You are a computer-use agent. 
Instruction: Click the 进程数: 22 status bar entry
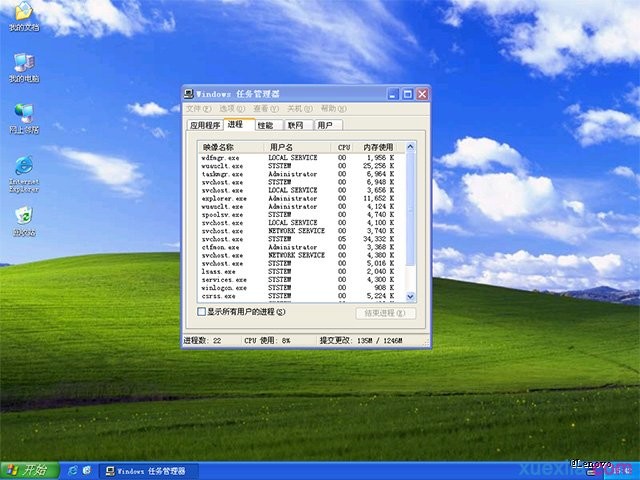(x=202, y=340)
